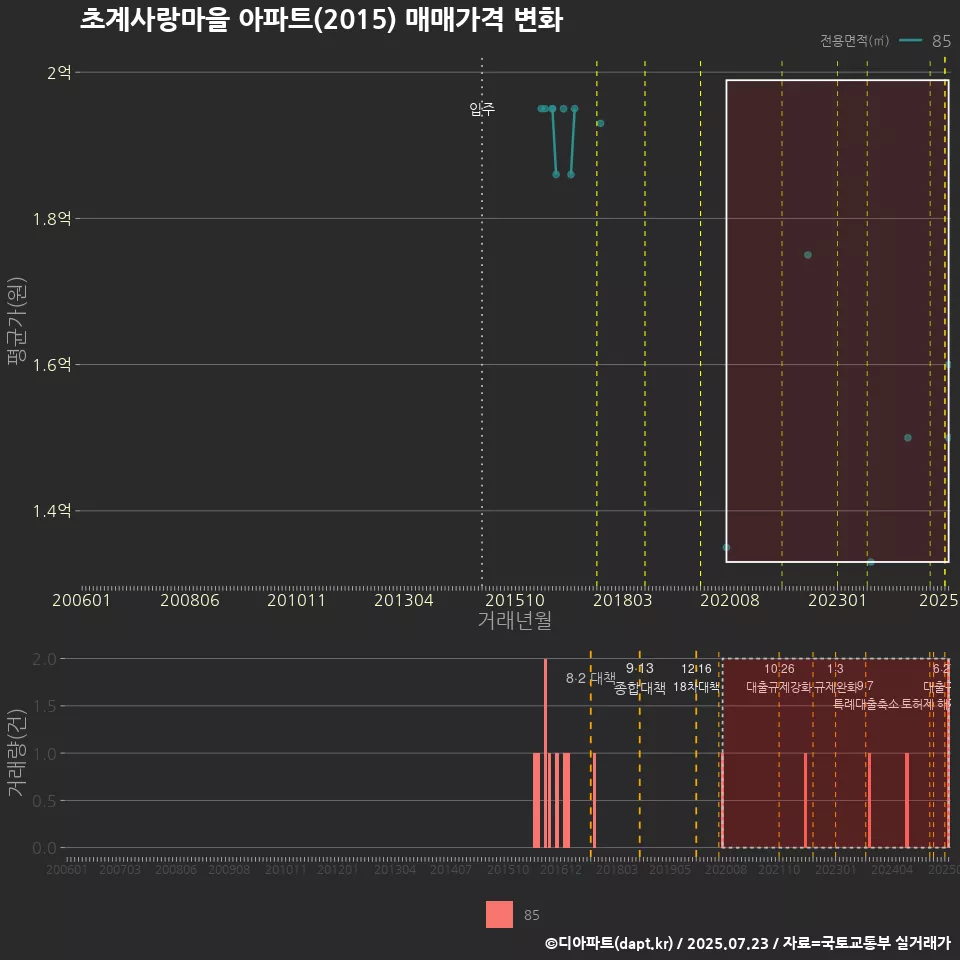This screenshot has width=960, height=960.
Task: Select the 1.8억 y-axis label
Action: (x=52, y=219)
